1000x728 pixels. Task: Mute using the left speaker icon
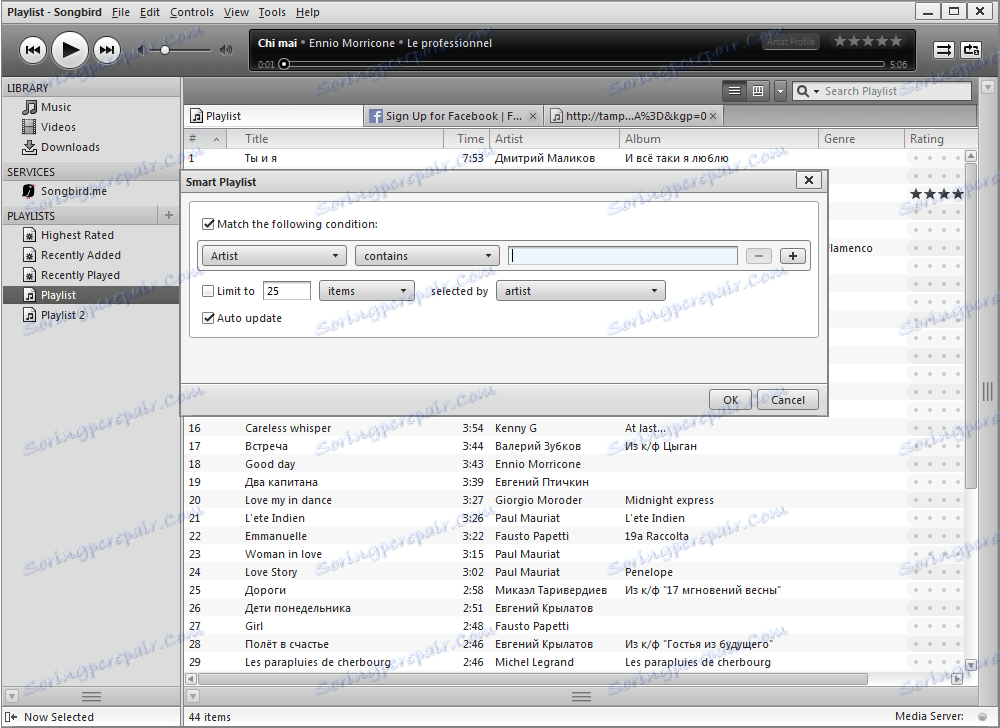(141, 50)
